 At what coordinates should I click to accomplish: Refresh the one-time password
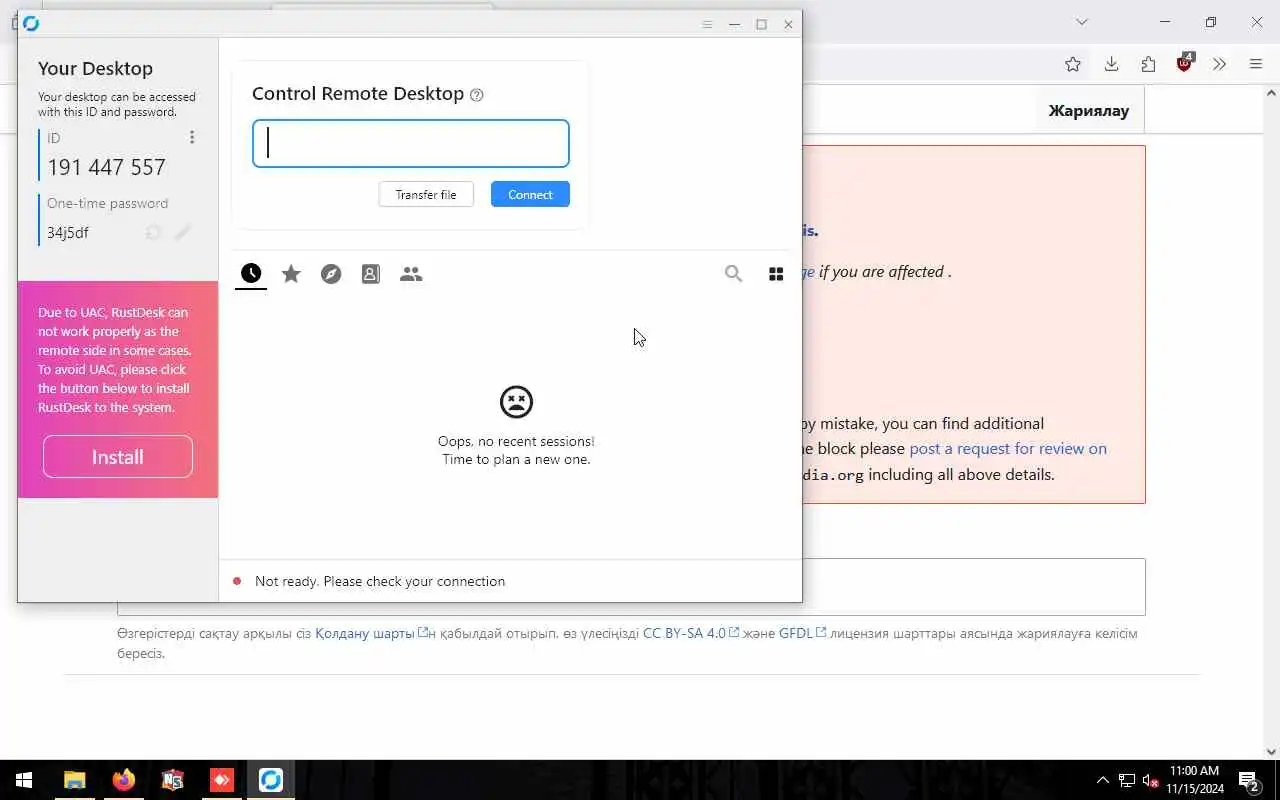point(153,232)
